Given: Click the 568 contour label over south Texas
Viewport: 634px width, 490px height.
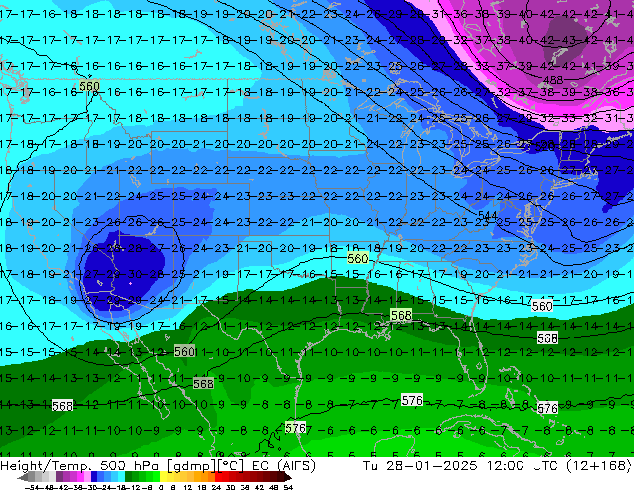Looking at the screenshot, I should coord(203,383).
